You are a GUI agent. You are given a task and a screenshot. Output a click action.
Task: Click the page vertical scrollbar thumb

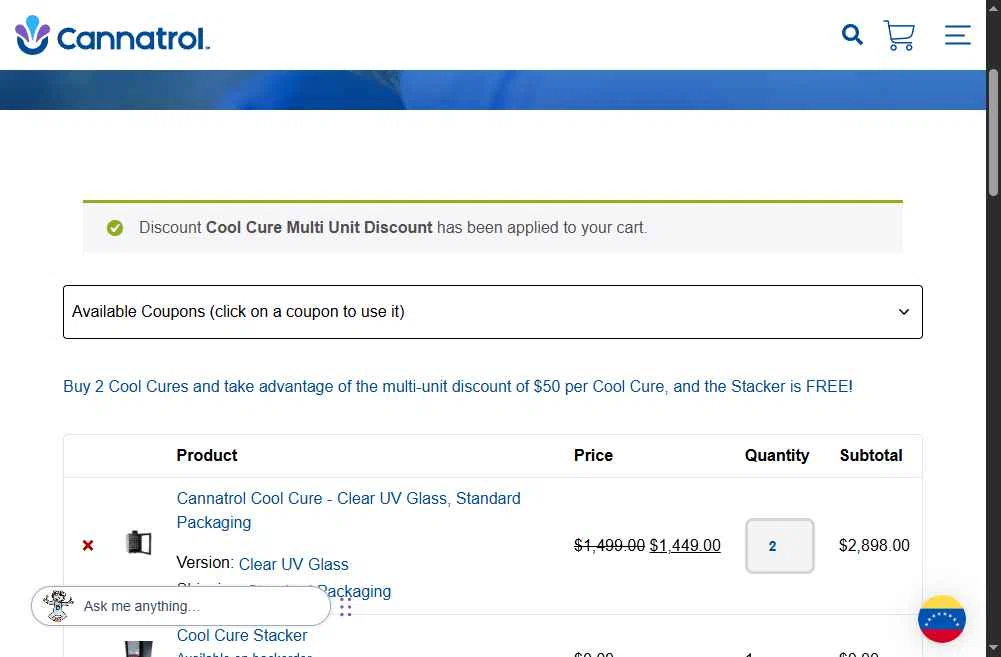pyautogui.click(x=993, y=132)
